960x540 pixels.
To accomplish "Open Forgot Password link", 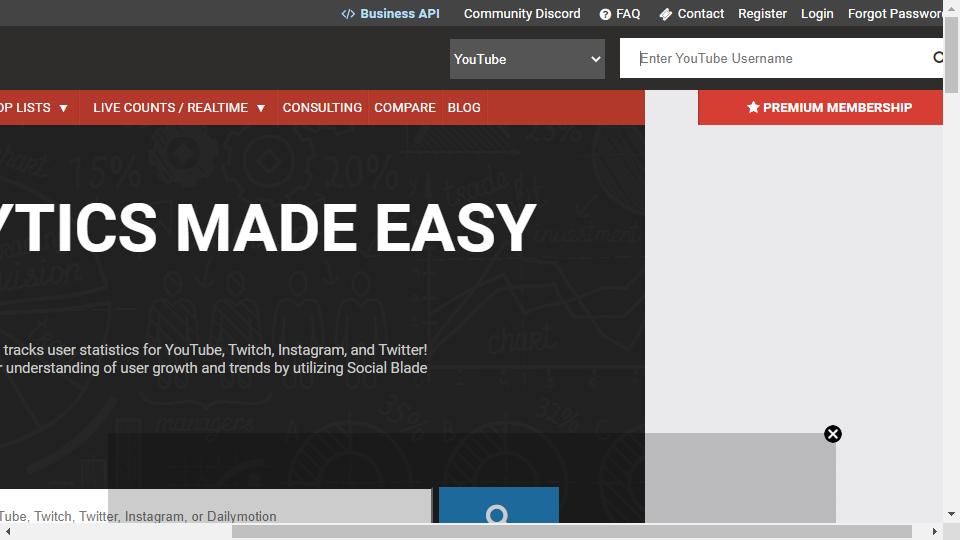I will click(895, 13).
